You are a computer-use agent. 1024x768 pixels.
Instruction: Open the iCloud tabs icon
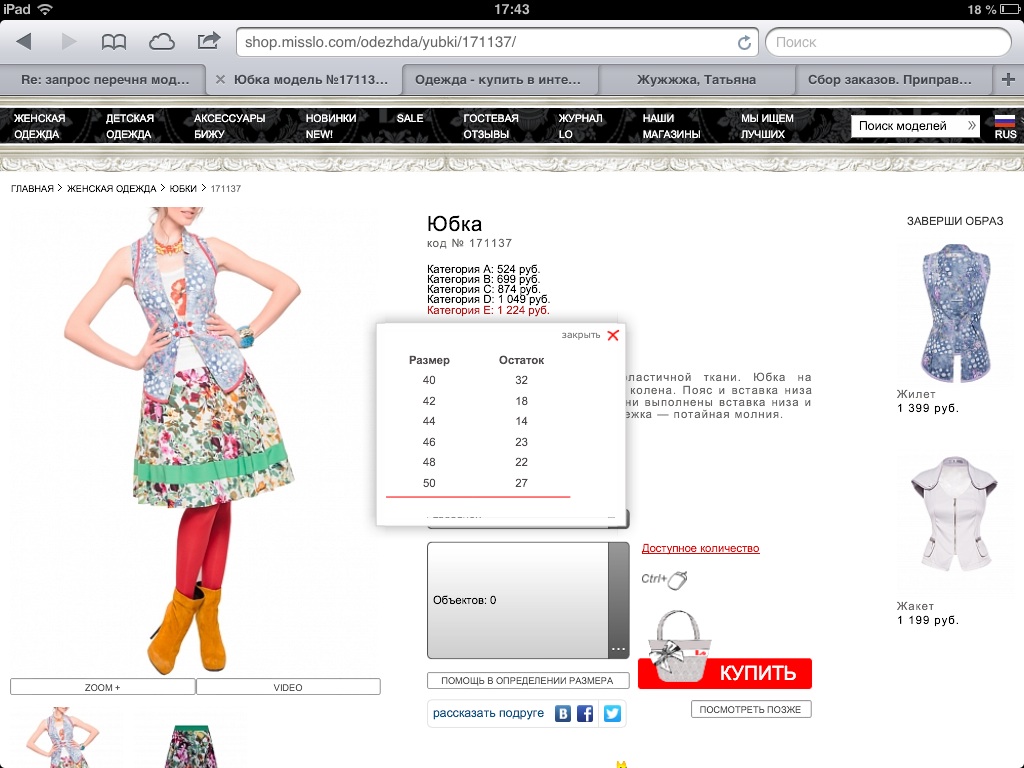click(x=161, y=42)
